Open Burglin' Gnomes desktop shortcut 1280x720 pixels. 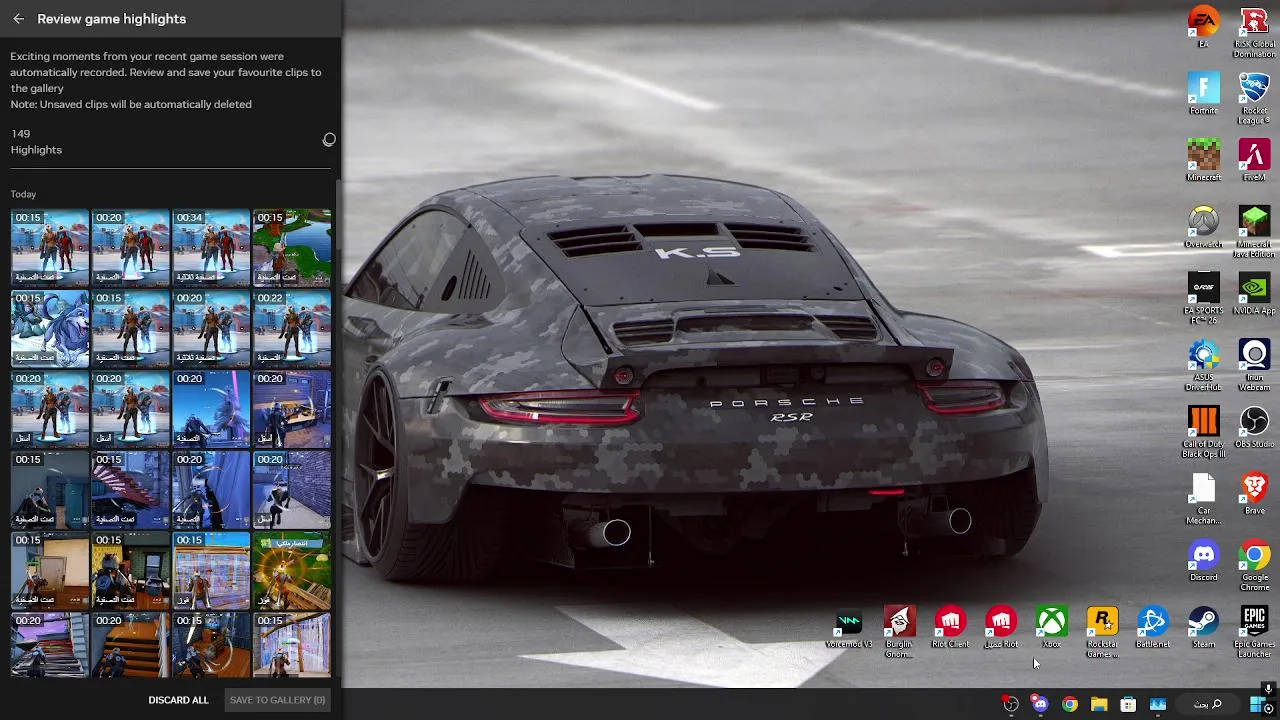[899, 632]
